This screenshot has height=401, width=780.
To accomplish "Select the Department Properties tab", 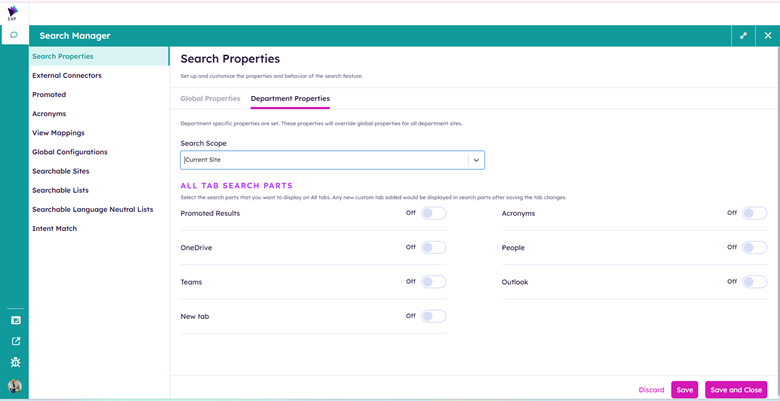I will [x=290, y=99].
